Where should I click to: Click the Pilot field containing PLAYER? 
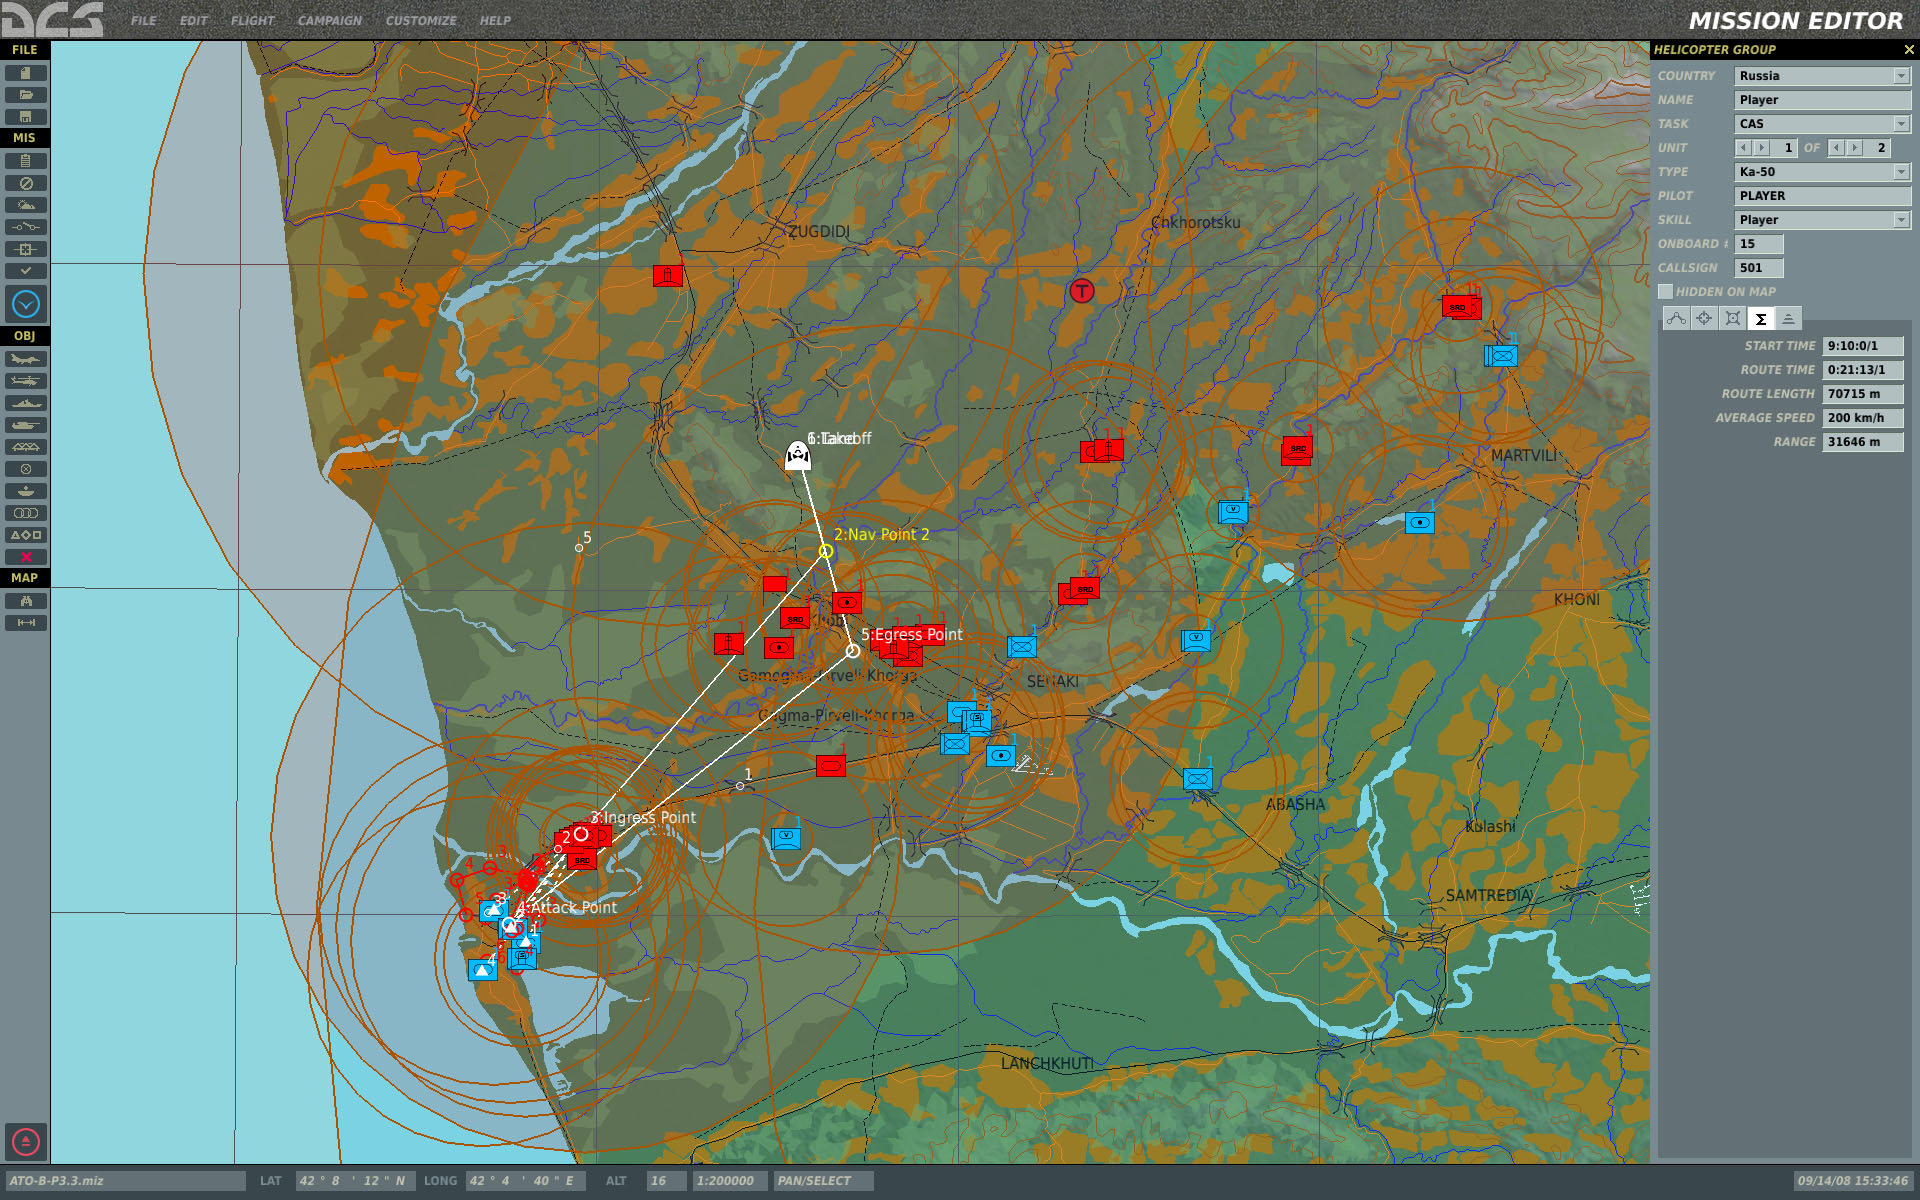point(1822,196)
